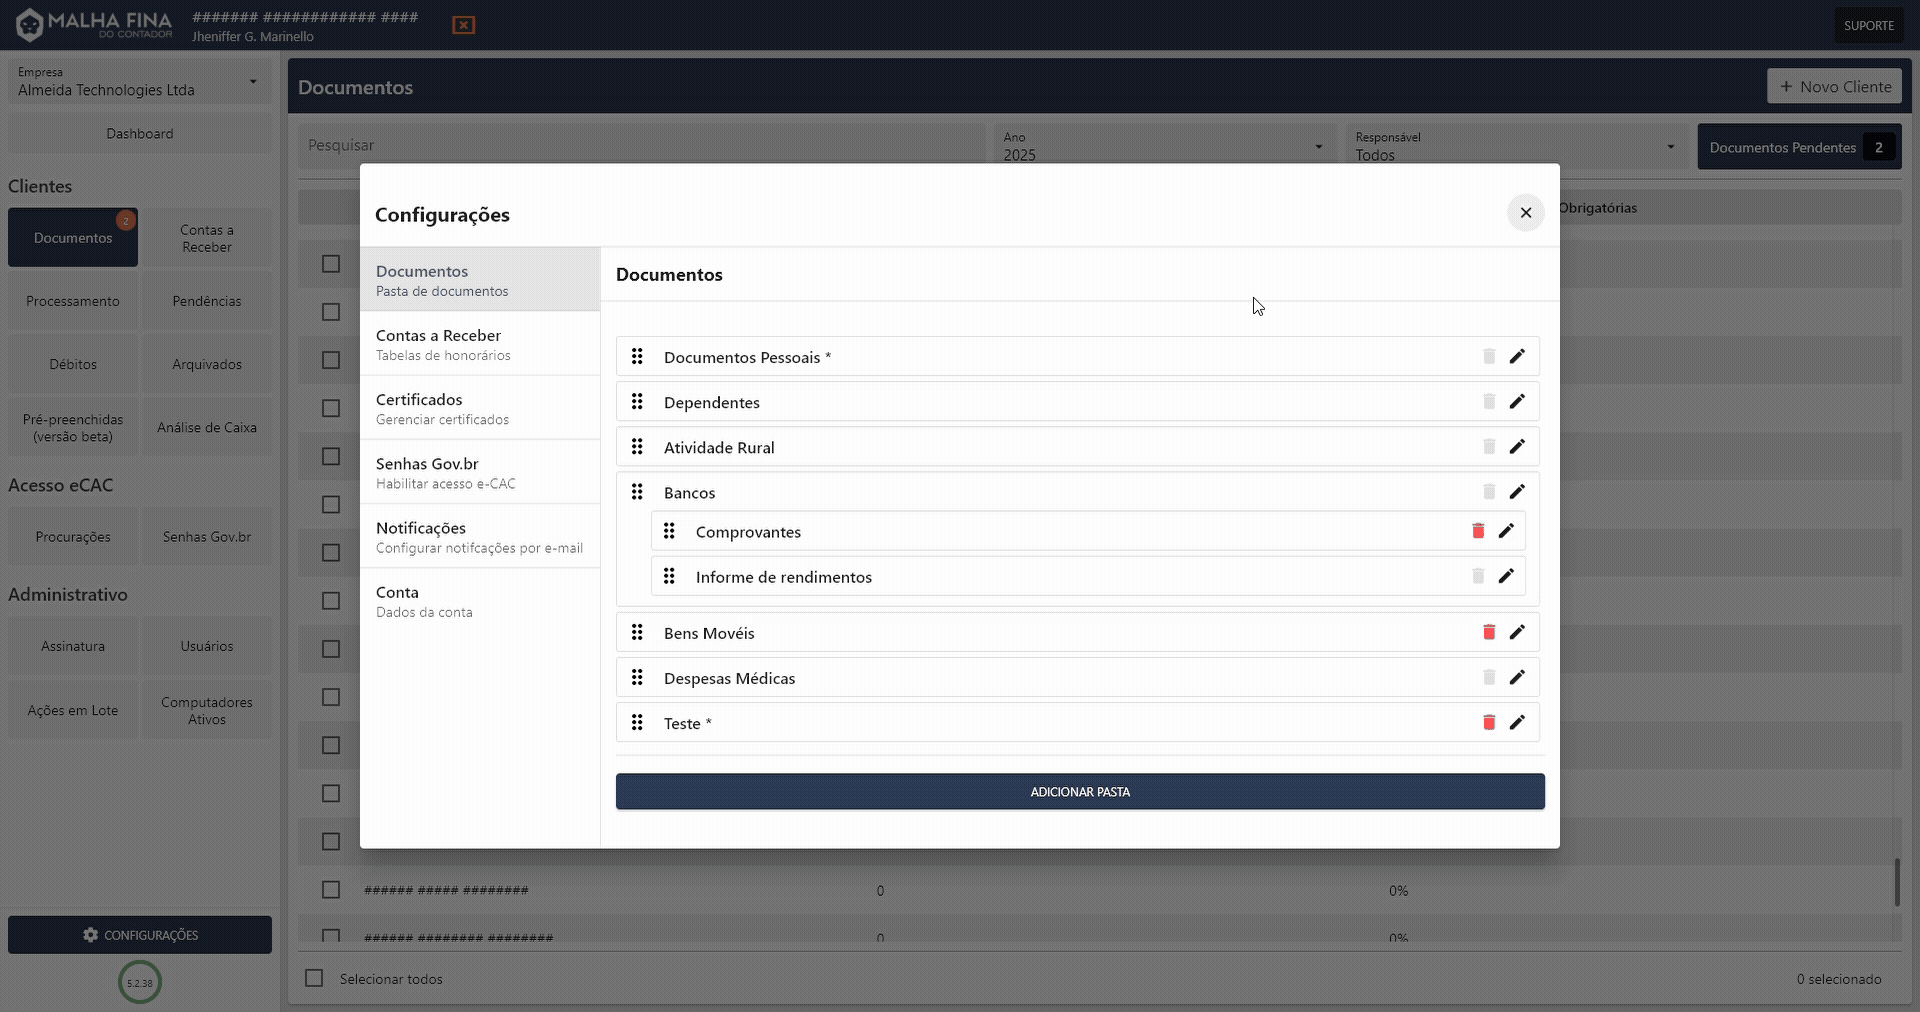The width and height of the screenshot is (1920, 1012).
Task: Edit the Informe de rendimentos subfolder
Action: pos(1507,576)
